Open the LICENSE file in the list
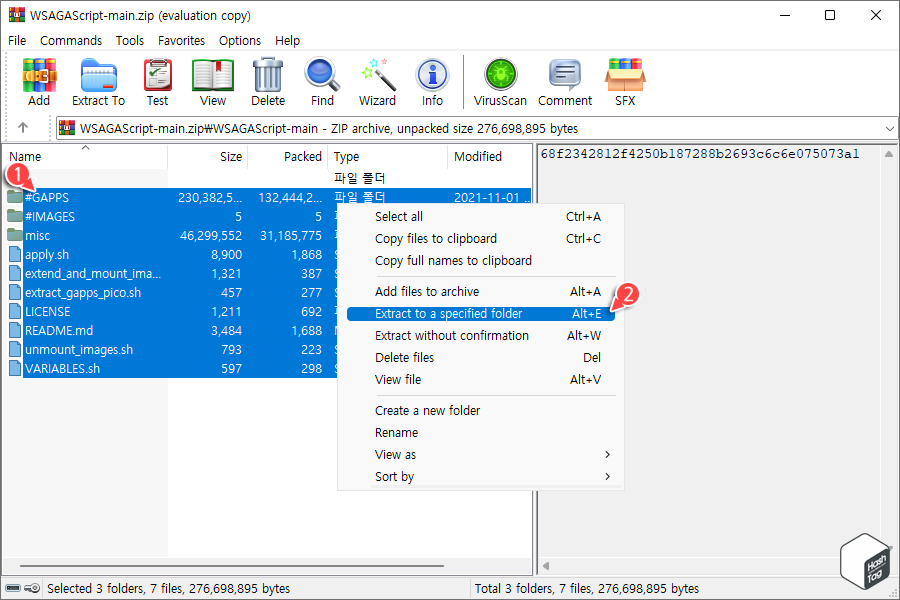This screenshot has height=600, width=900. pyautogui.click(x=46, y=311)
